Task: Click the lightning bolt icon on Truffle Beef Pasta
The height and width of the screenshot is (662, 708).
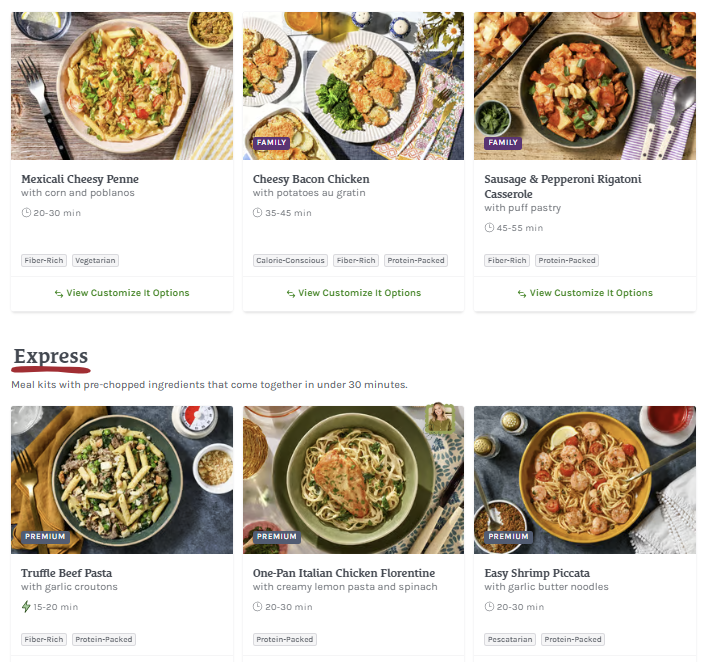Action: point(26,606)
